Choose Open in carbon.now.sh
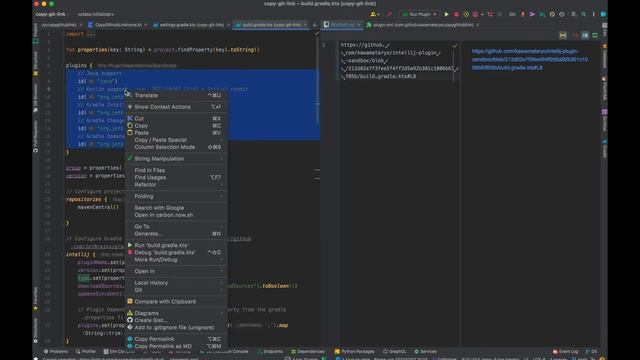Screen dimensions: 640x360 [x=176, y=215]
